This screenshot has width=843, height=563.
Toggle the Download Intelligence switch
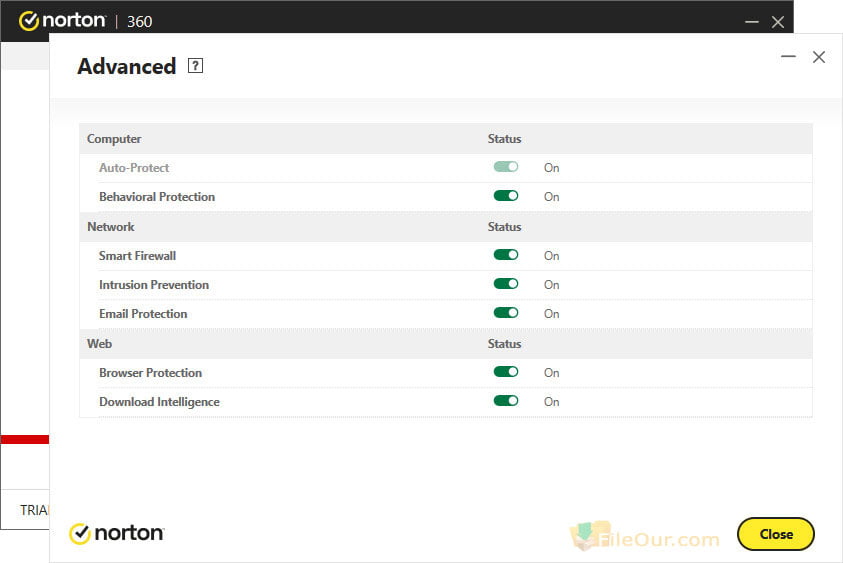pos(506,402)
